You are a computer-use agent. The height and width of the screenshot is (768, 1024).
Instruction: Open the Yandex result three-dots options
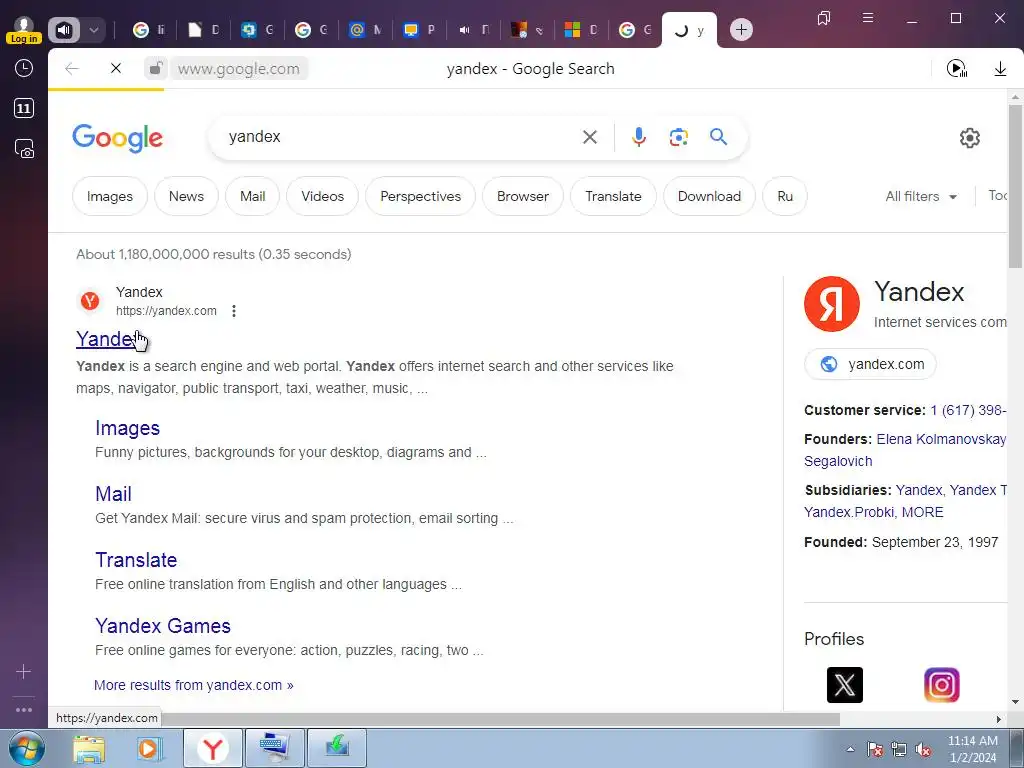coord(234,311)
